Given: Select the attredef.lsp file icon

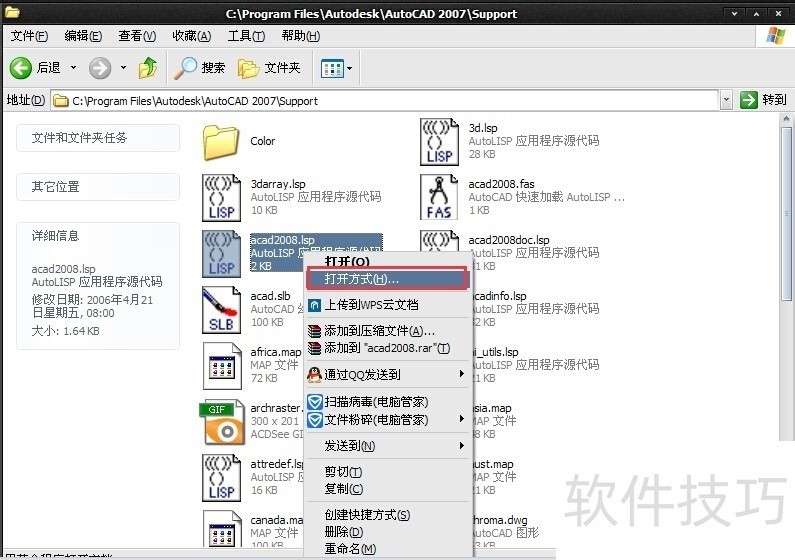Looking at the screenshot, I should click(x=222, y=478).
